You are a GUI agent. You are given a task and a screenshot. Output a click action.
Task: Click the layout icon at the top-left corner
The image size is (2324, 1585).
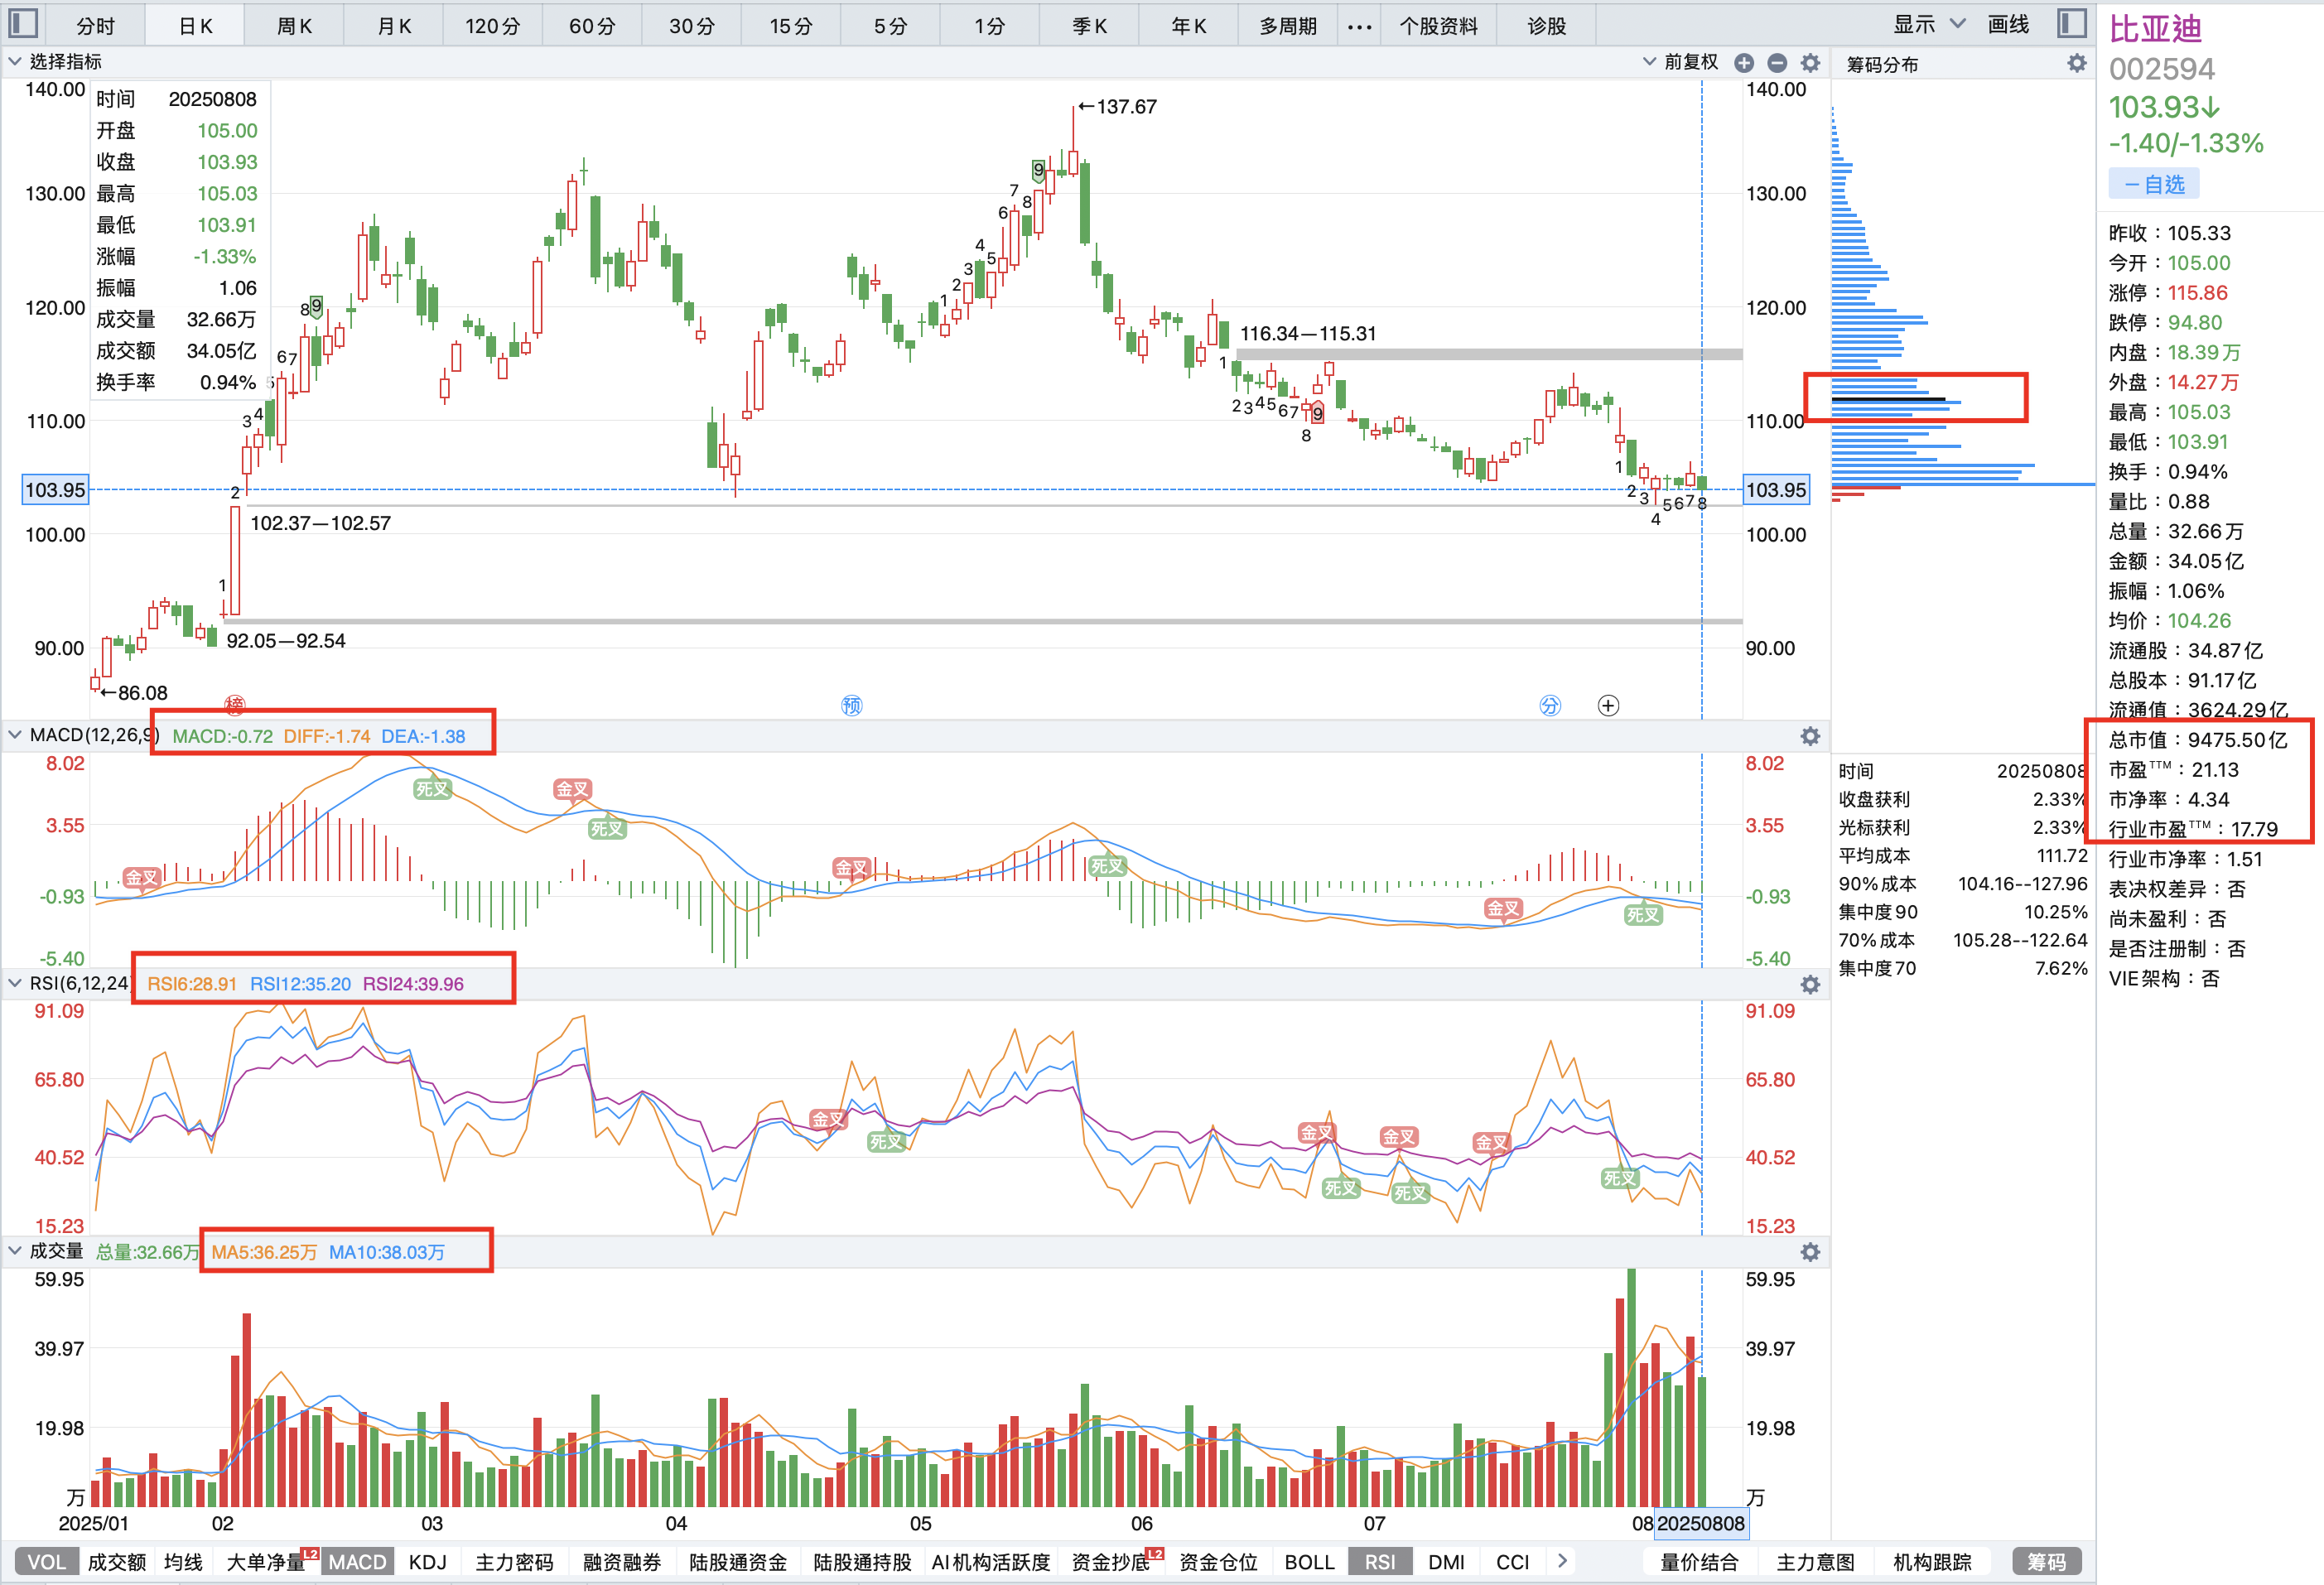[x=22, y=22]
